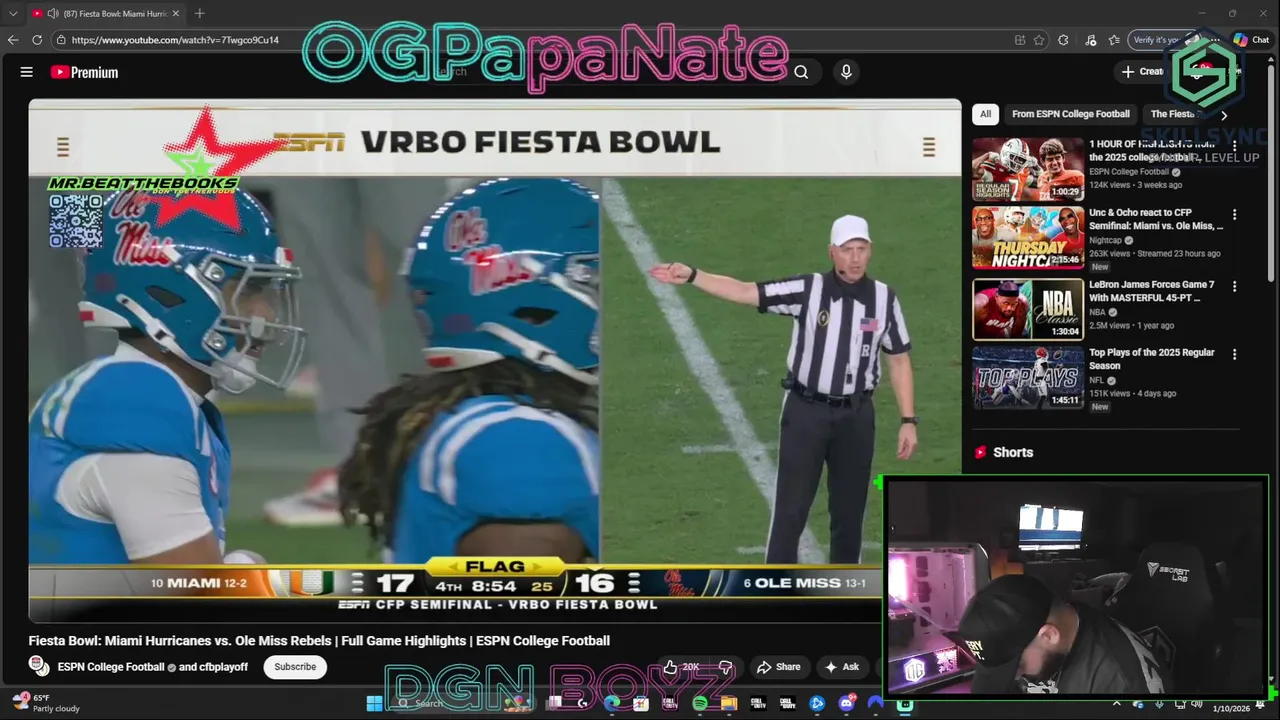The height and width of the screenshot is (720, 1280).
Task: Open the Windows Start menu
Action: pyautogui.click(x=374, y=703)
